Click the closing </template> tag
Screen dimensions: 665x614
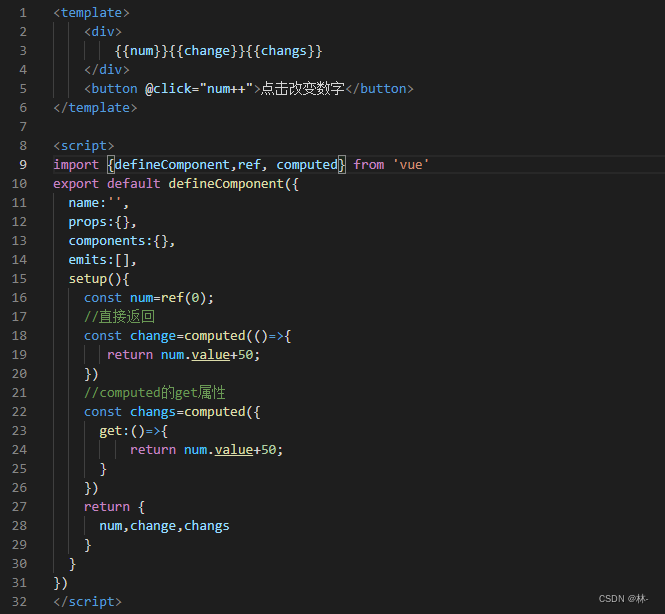(x=95, y=108)
